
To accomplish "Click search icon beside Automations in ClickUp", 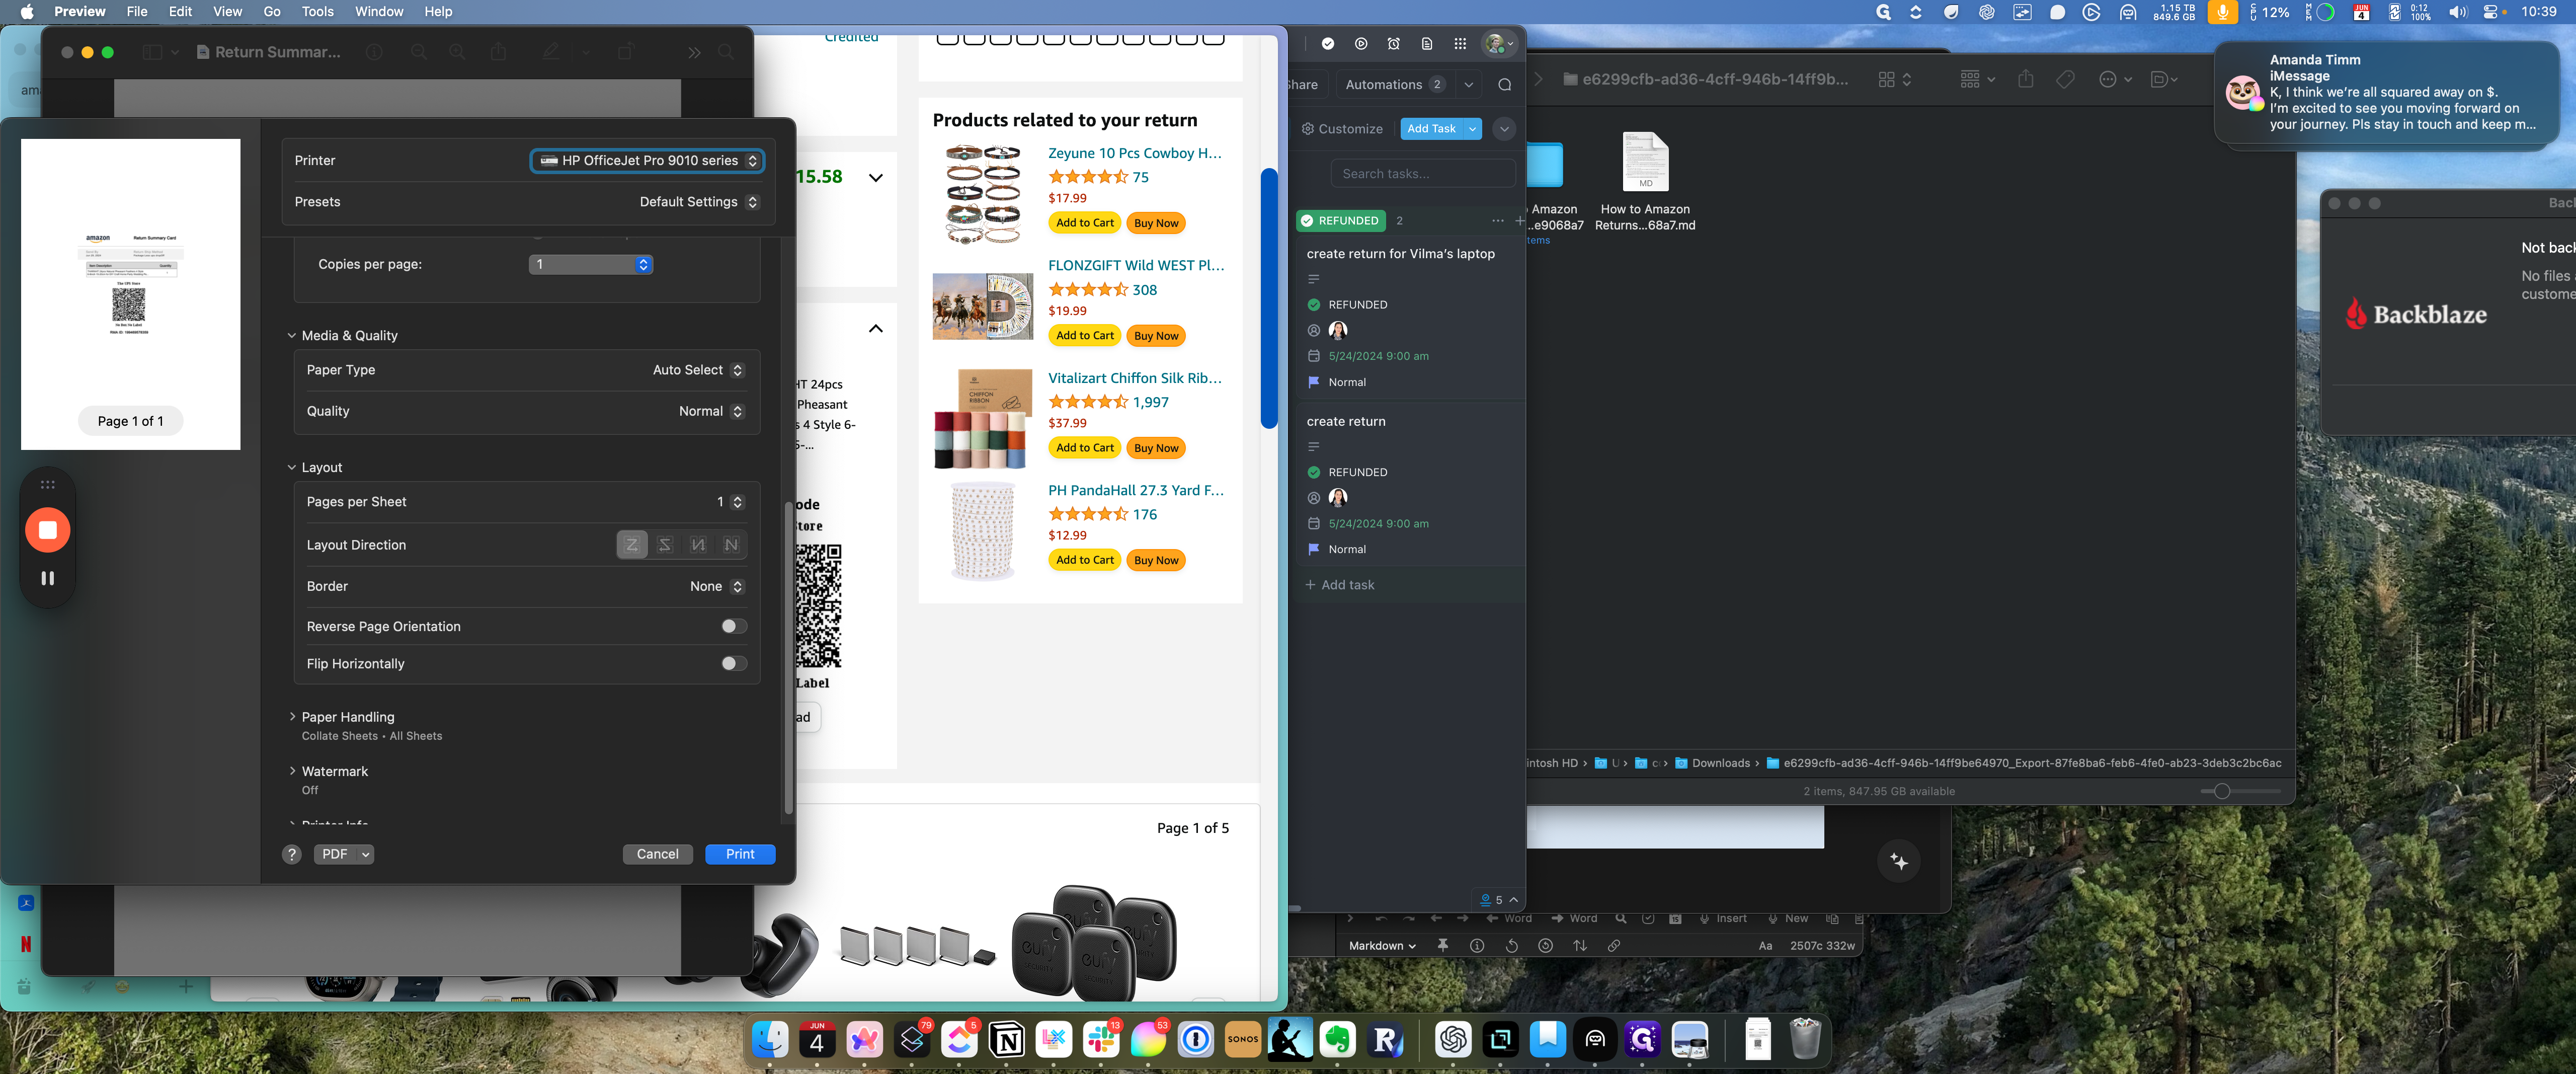I will coord(1505,84).
